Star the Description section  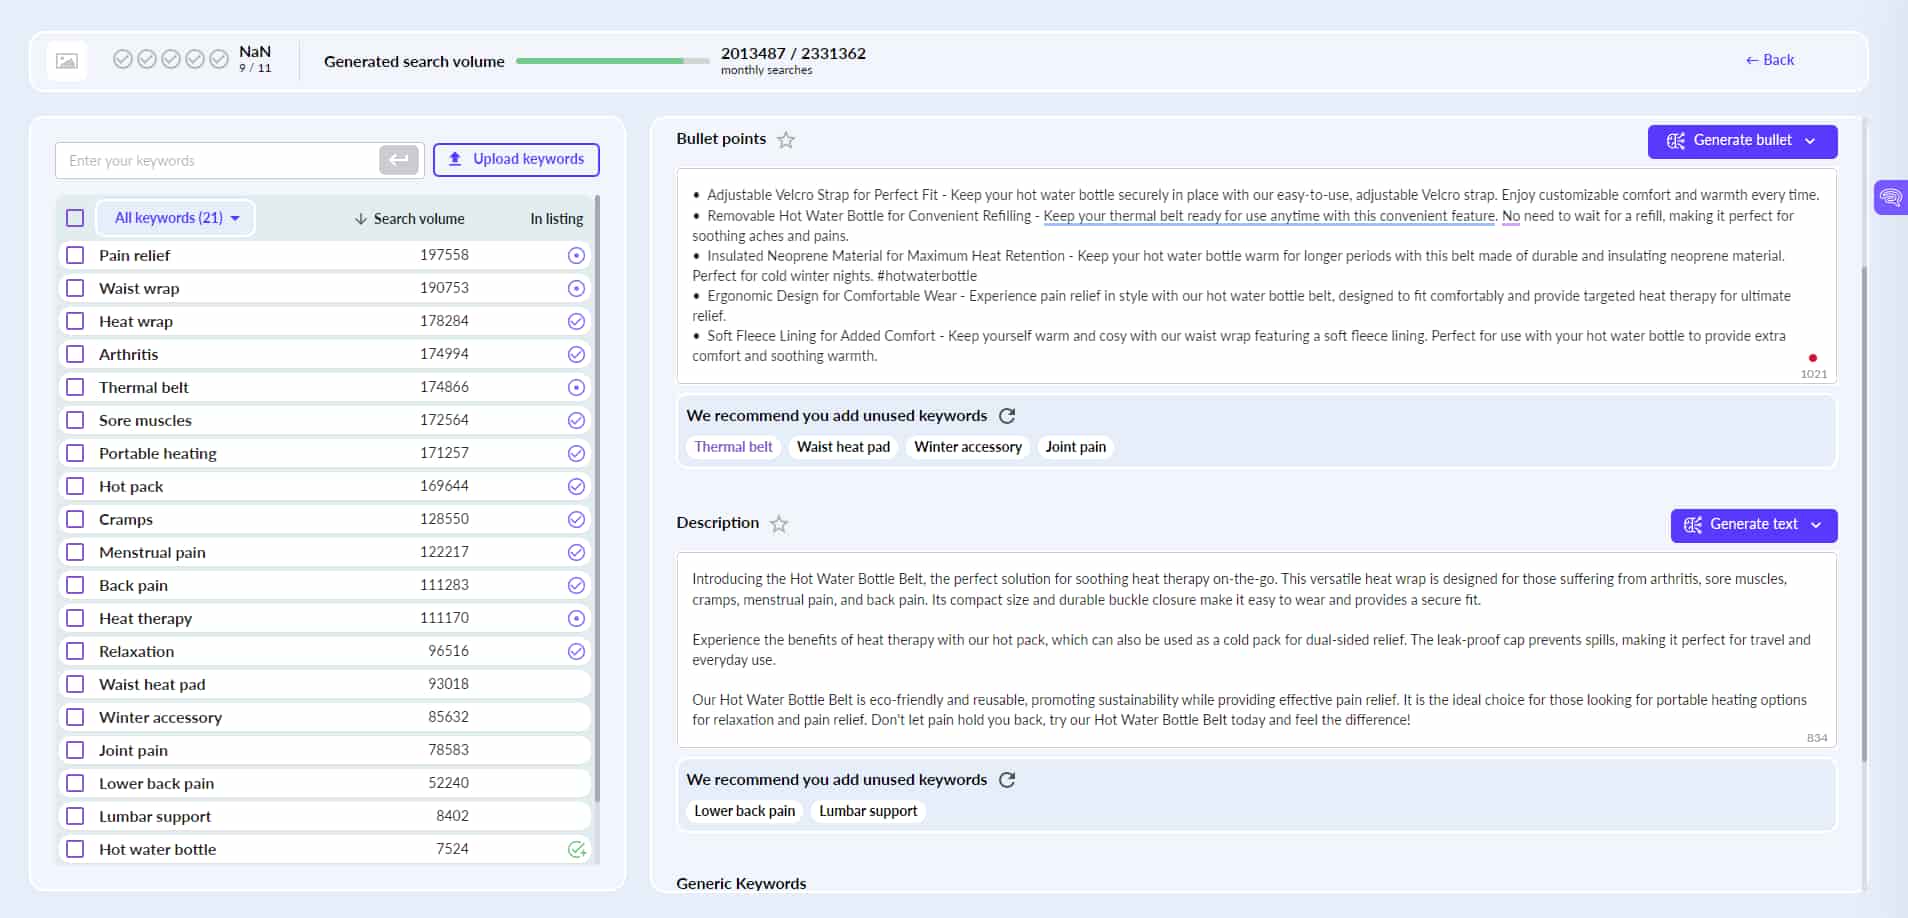(x=779, y=523)
